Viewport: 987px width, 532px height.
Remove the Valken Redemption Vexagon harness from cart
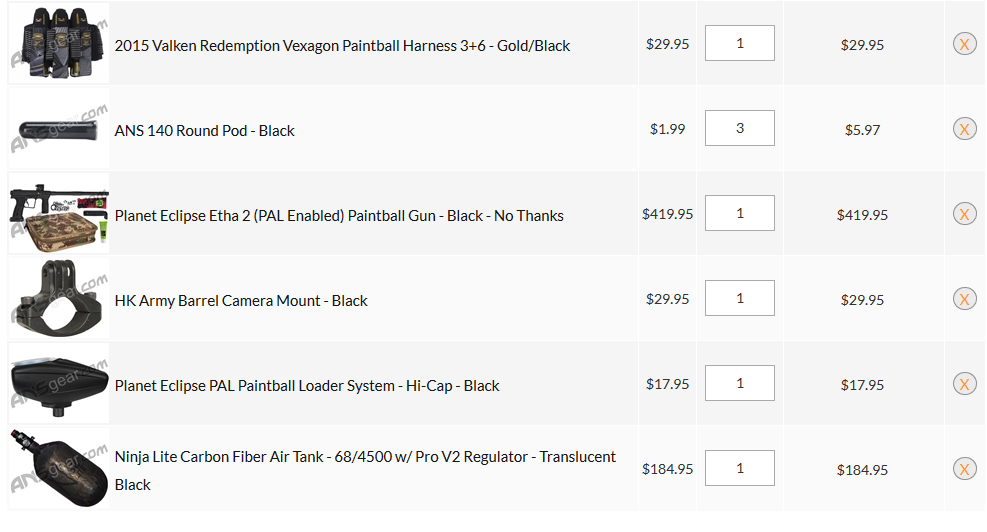pos(964,44)
